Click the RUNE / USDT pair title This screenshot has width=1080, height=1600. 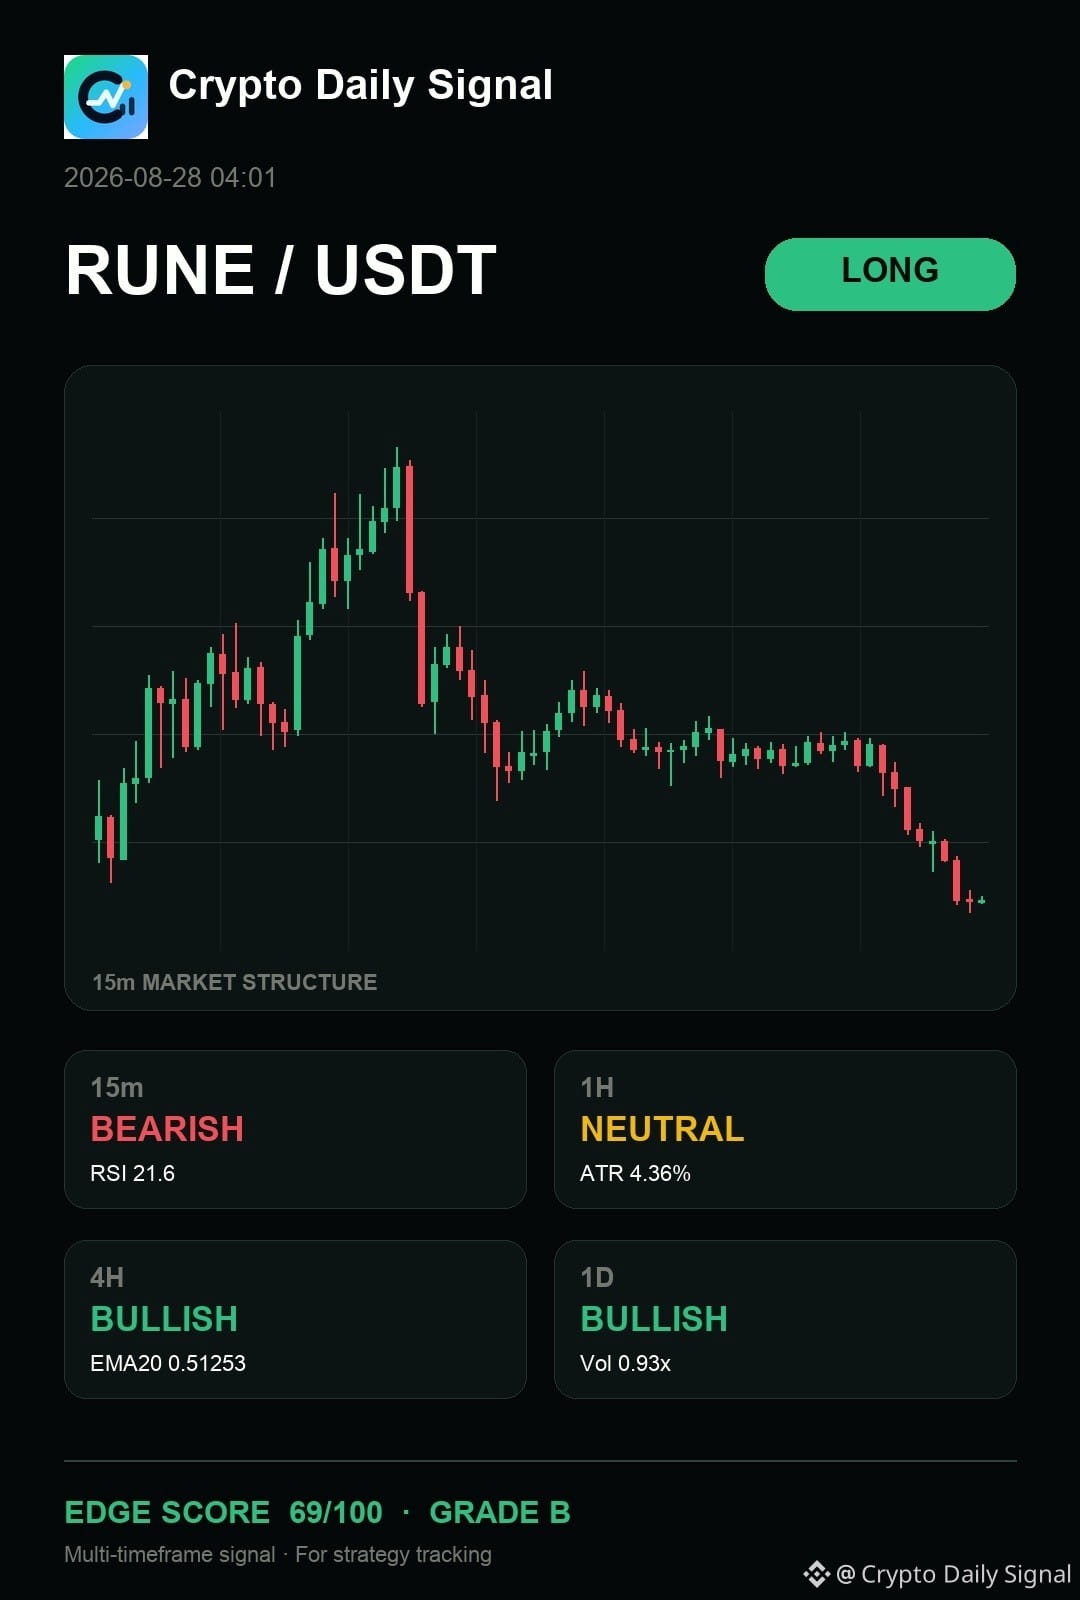click(x=281, y=270)
